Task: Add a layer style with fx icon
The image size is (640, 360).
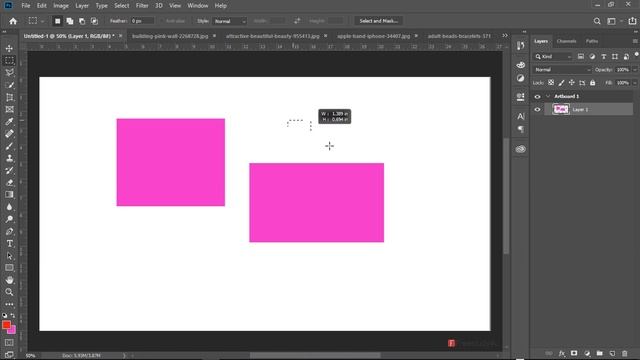Action: (562, 353)
